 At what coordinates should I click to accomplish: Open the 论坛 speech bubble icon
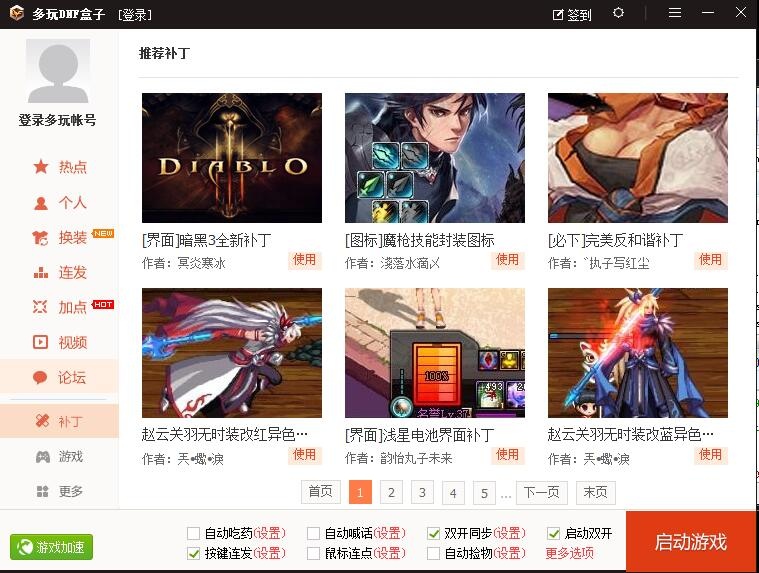(x=40, y=377)
